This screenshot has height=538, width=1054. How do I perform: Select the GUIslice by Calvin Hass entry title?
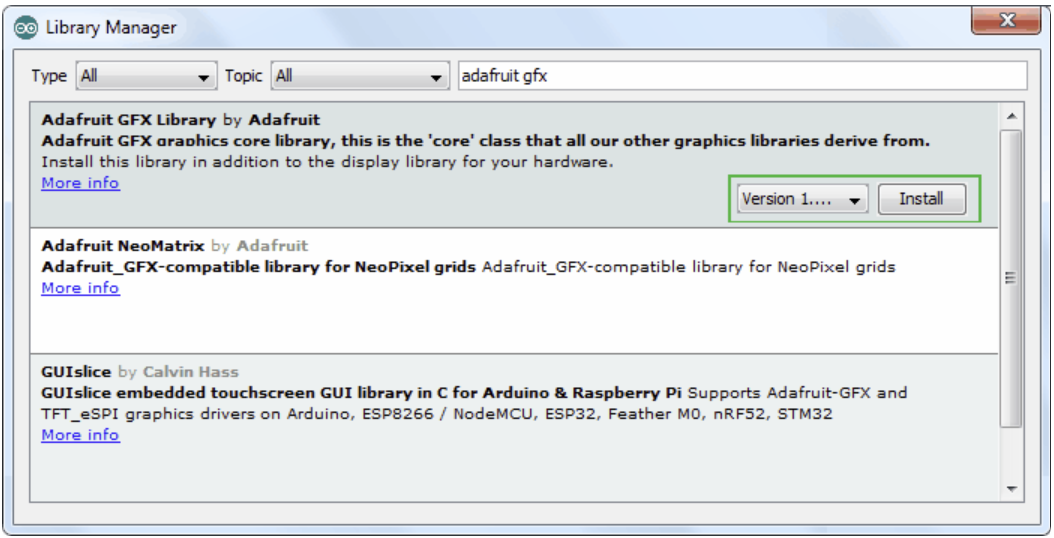pos(140,371)
